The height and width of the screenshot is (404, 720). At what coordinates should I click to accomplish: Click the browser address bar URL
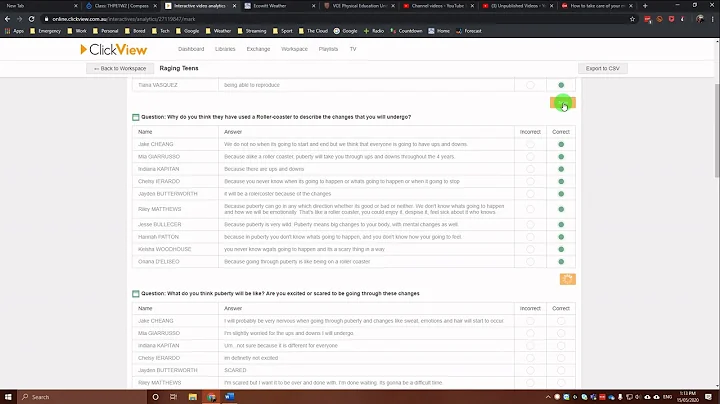click(124, 19)
